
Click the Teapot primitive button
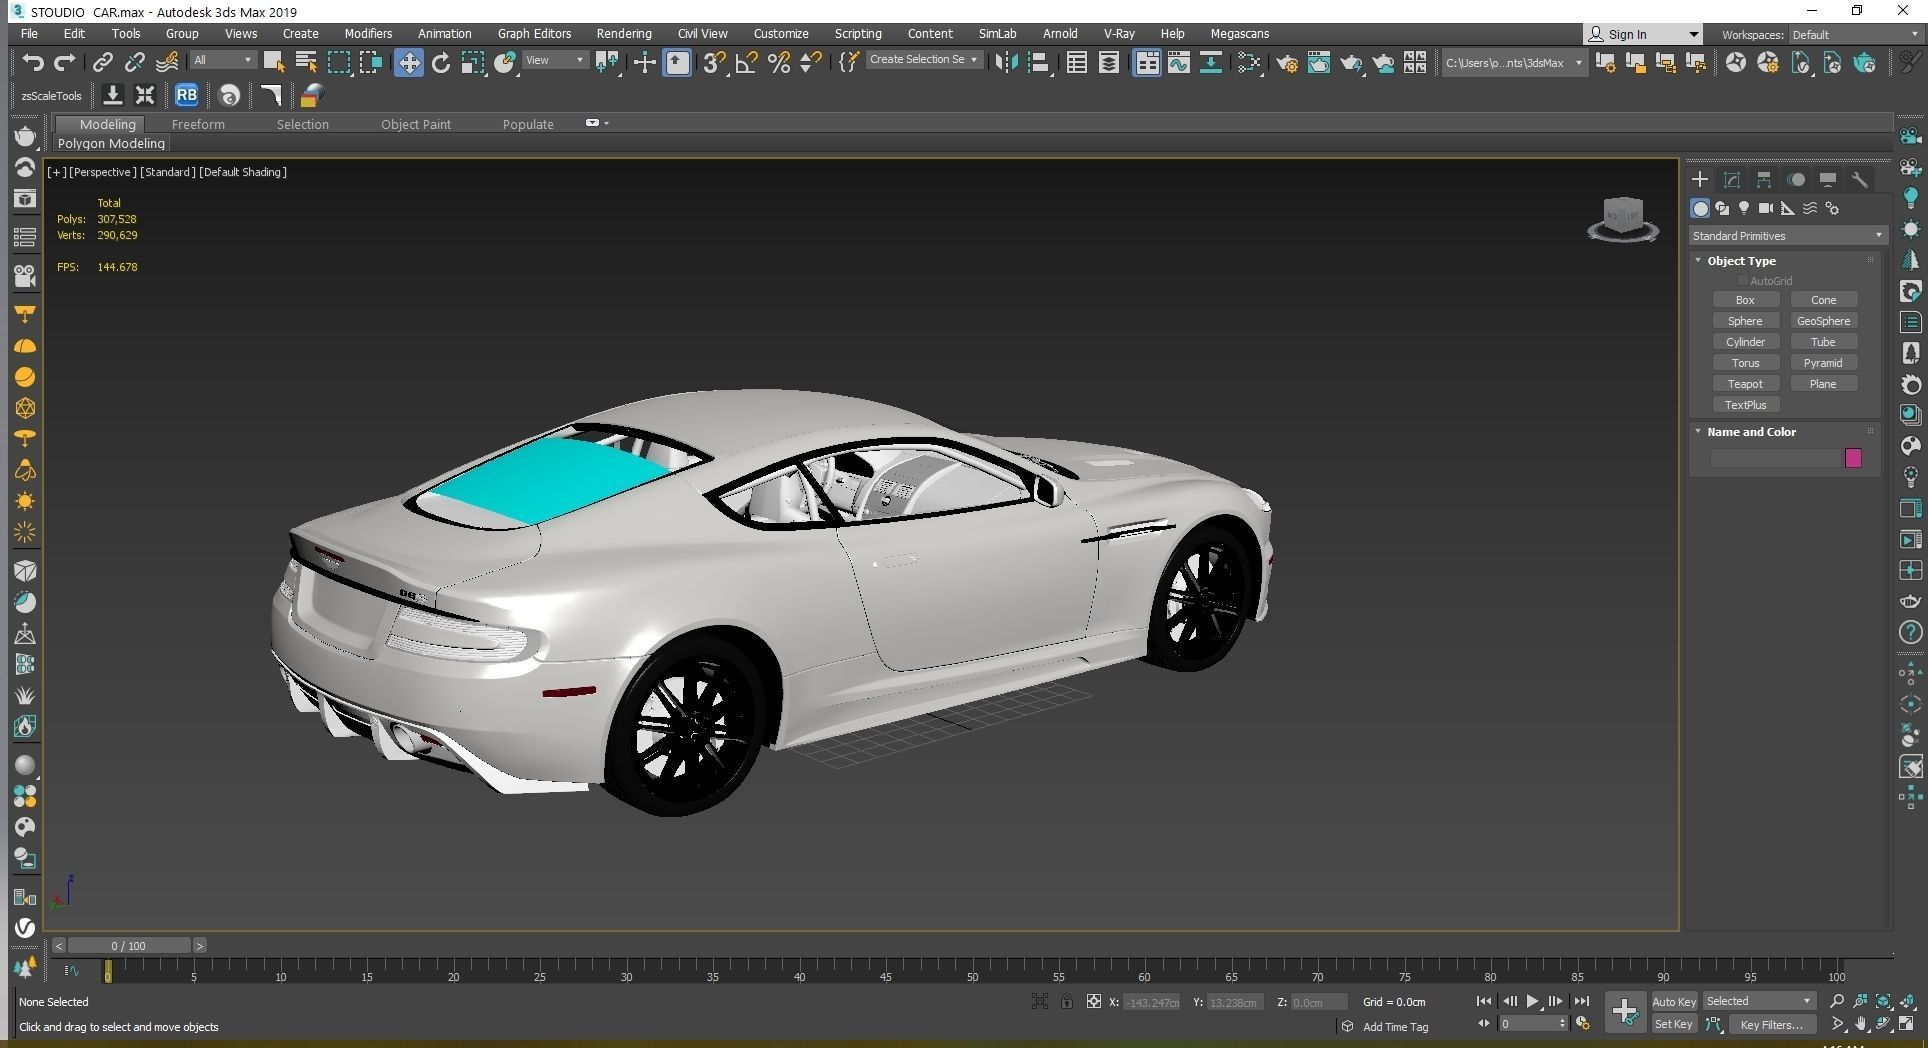[1745, 384]
